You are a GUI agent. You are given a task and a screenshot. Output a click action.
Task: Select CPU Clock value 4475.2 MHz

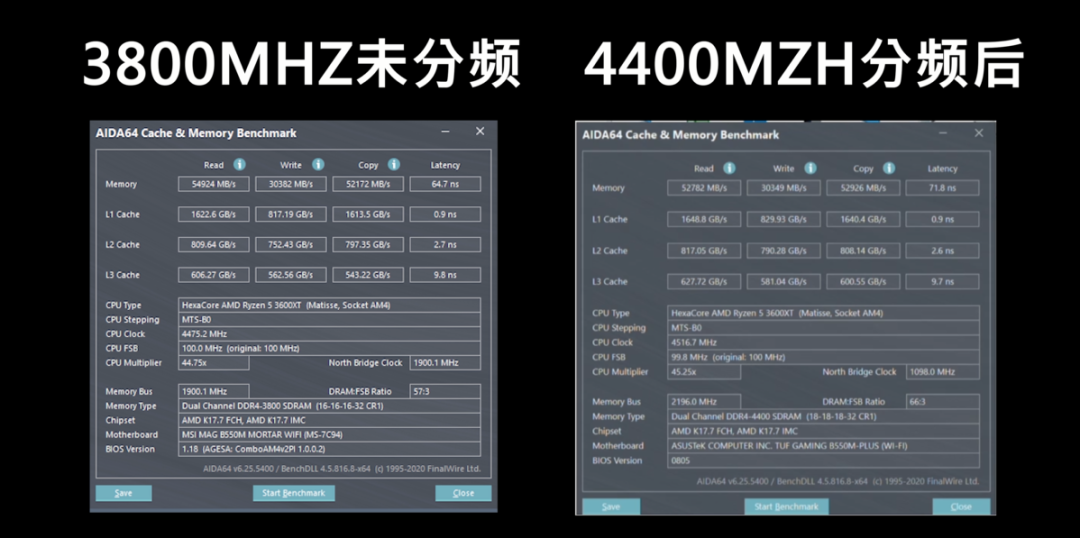[x=329, y=334]
